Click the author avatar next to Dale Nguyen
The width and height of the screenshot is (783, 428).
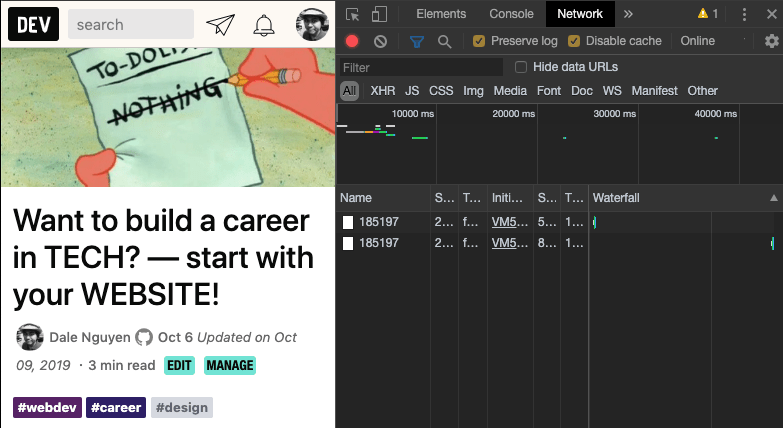coord(29,337)
